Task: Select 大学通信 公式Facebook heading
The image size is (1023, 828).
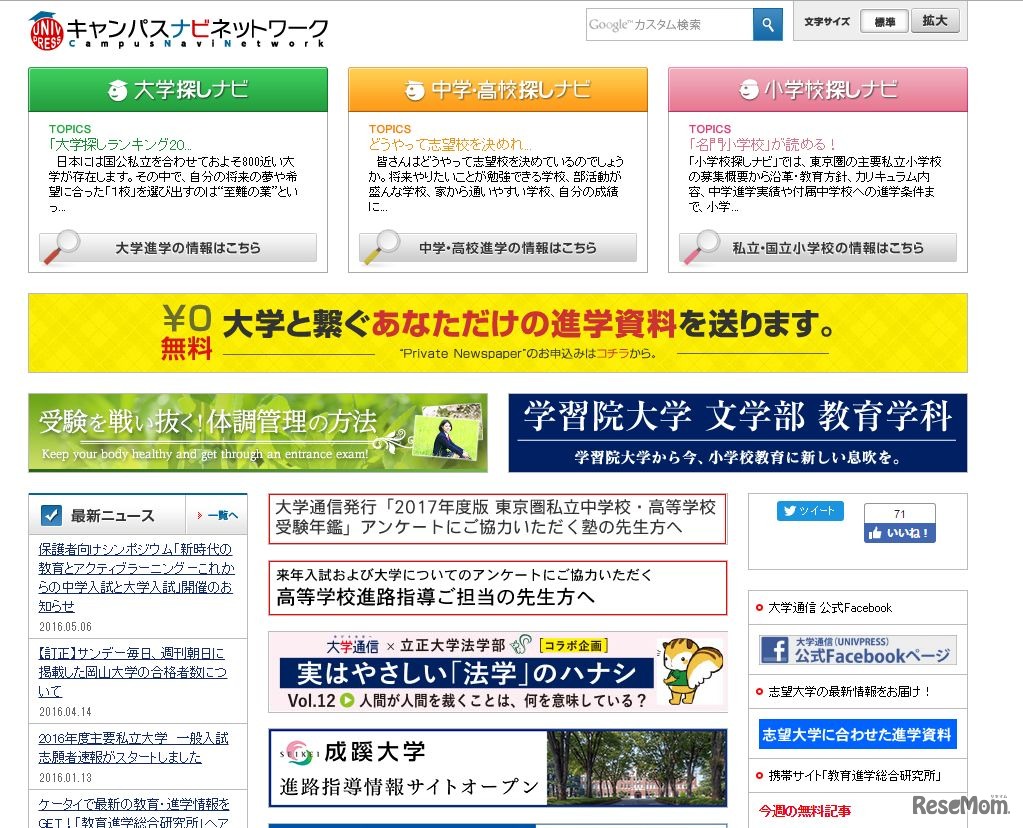Action: click(830, 608)
